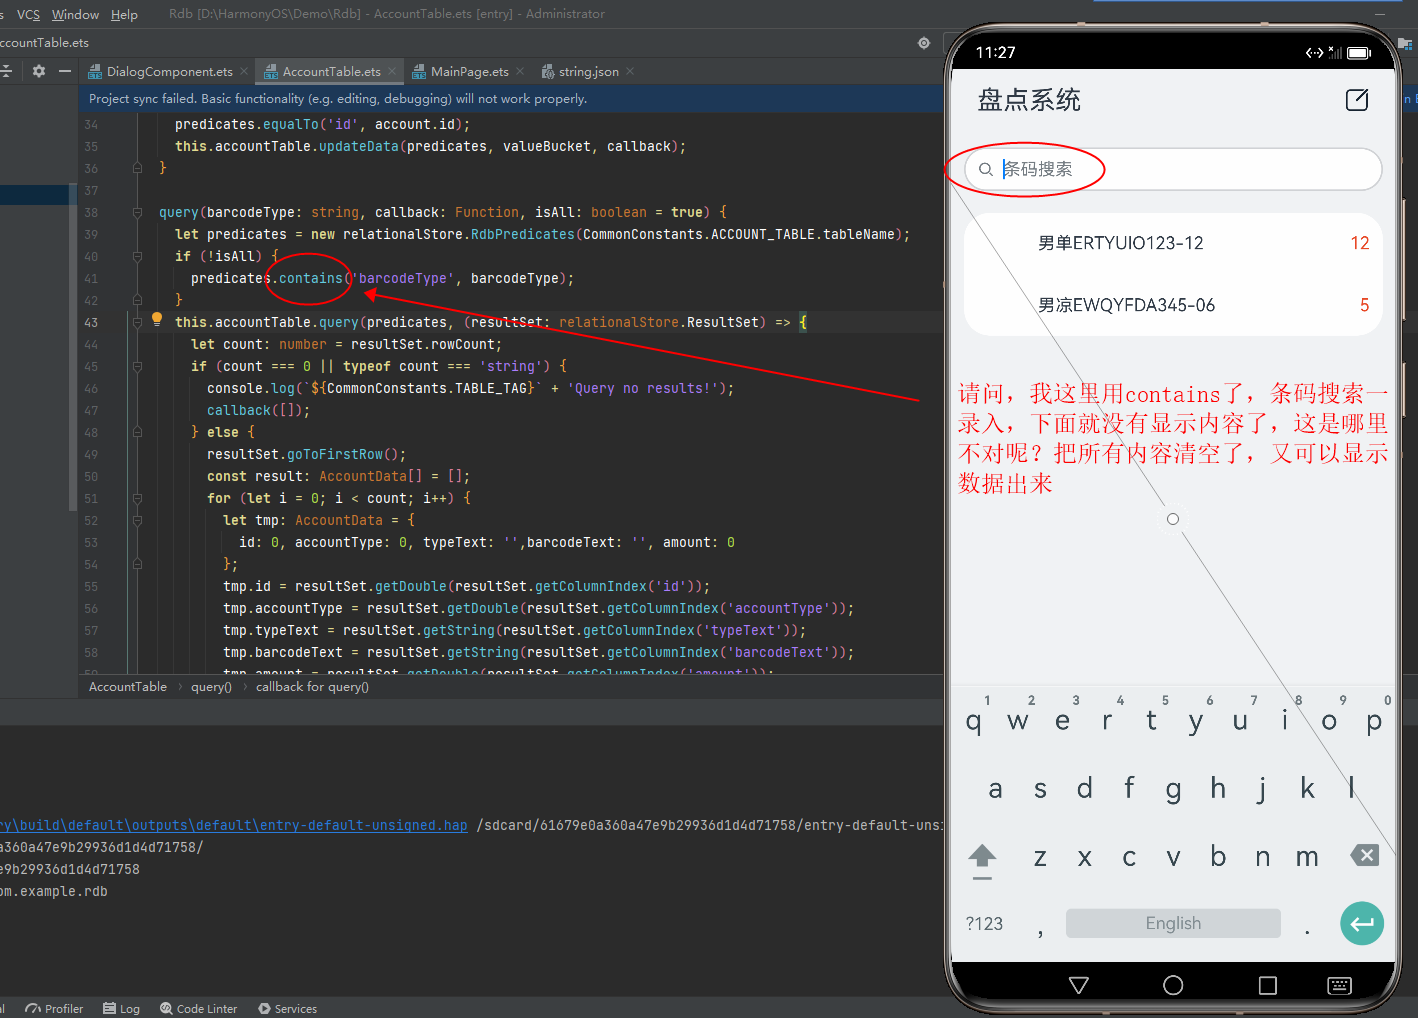Close the string.json tab
The height and width of the screenshot is (1018, 1418).
click(630, 71)
